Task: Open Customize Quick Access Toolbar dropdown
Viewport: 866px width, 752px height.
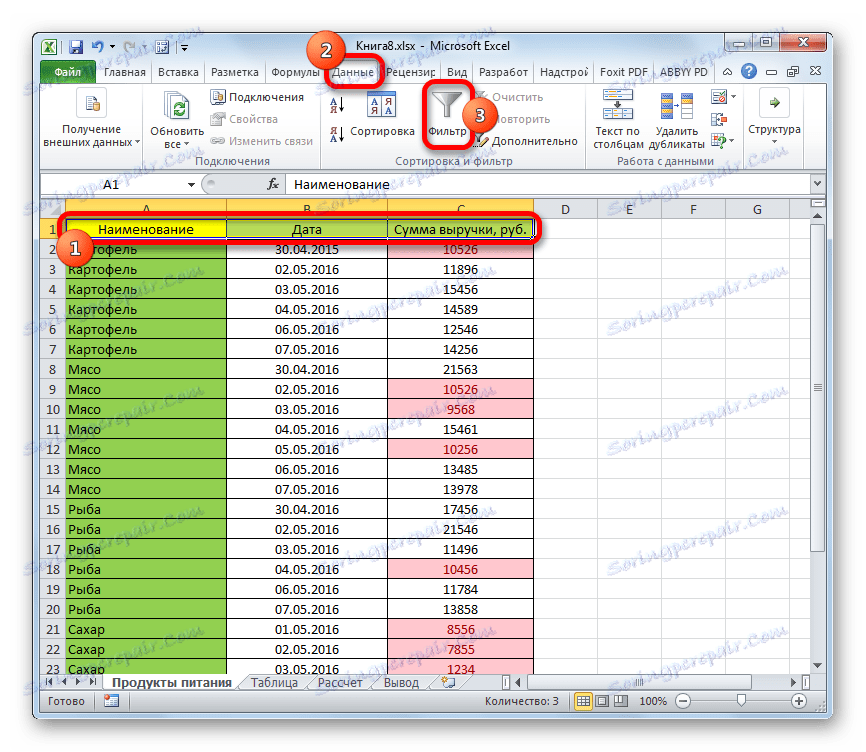Action: coord(184,48)
